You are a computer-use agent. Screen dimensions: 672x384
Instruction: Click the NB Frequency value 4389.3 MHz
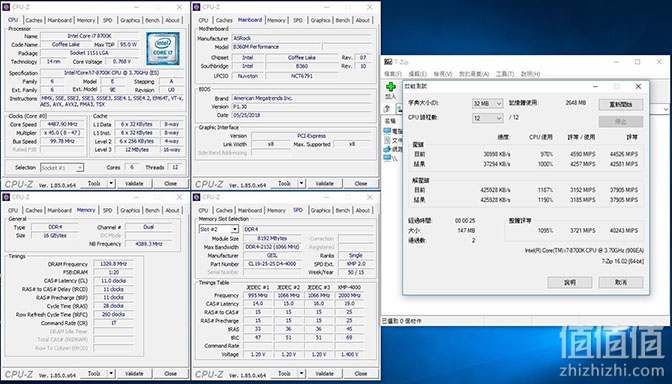tap(149, 244)
